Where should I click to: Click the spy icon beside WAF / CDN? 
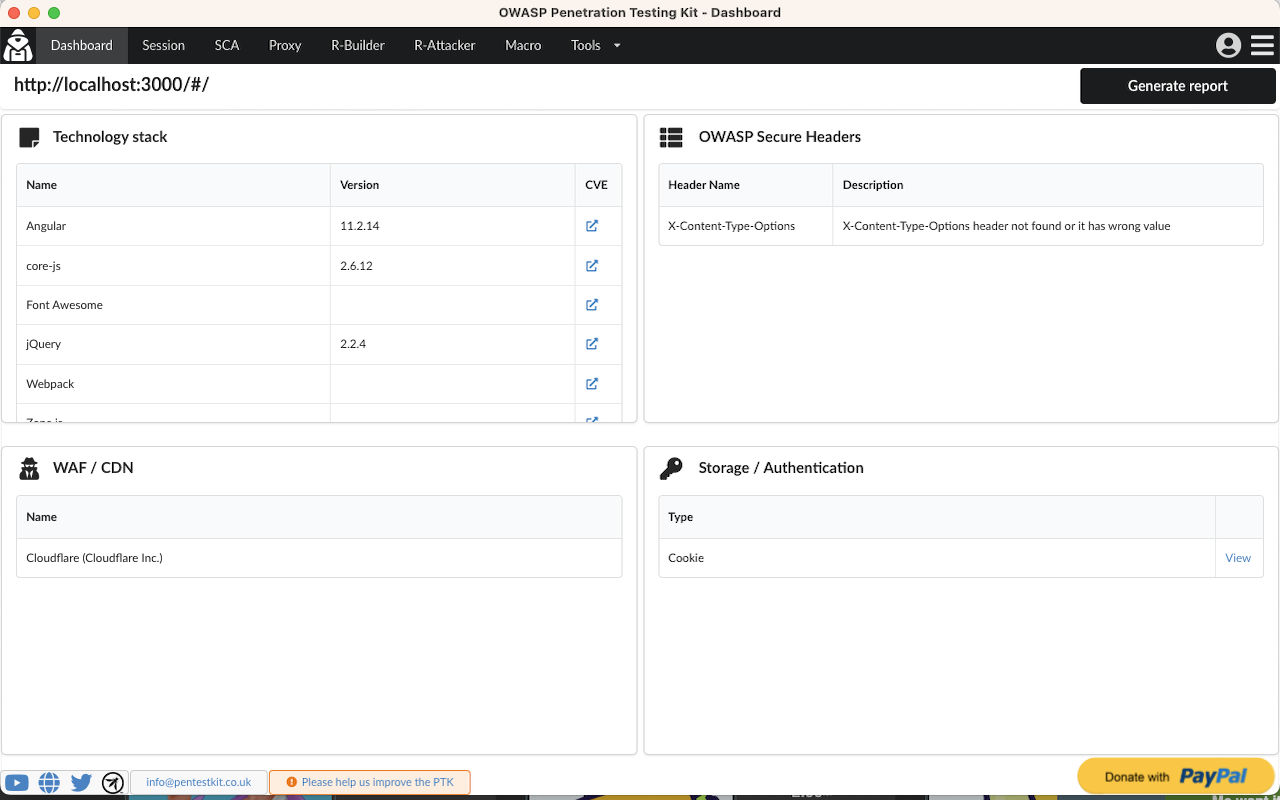coord(28,467)
